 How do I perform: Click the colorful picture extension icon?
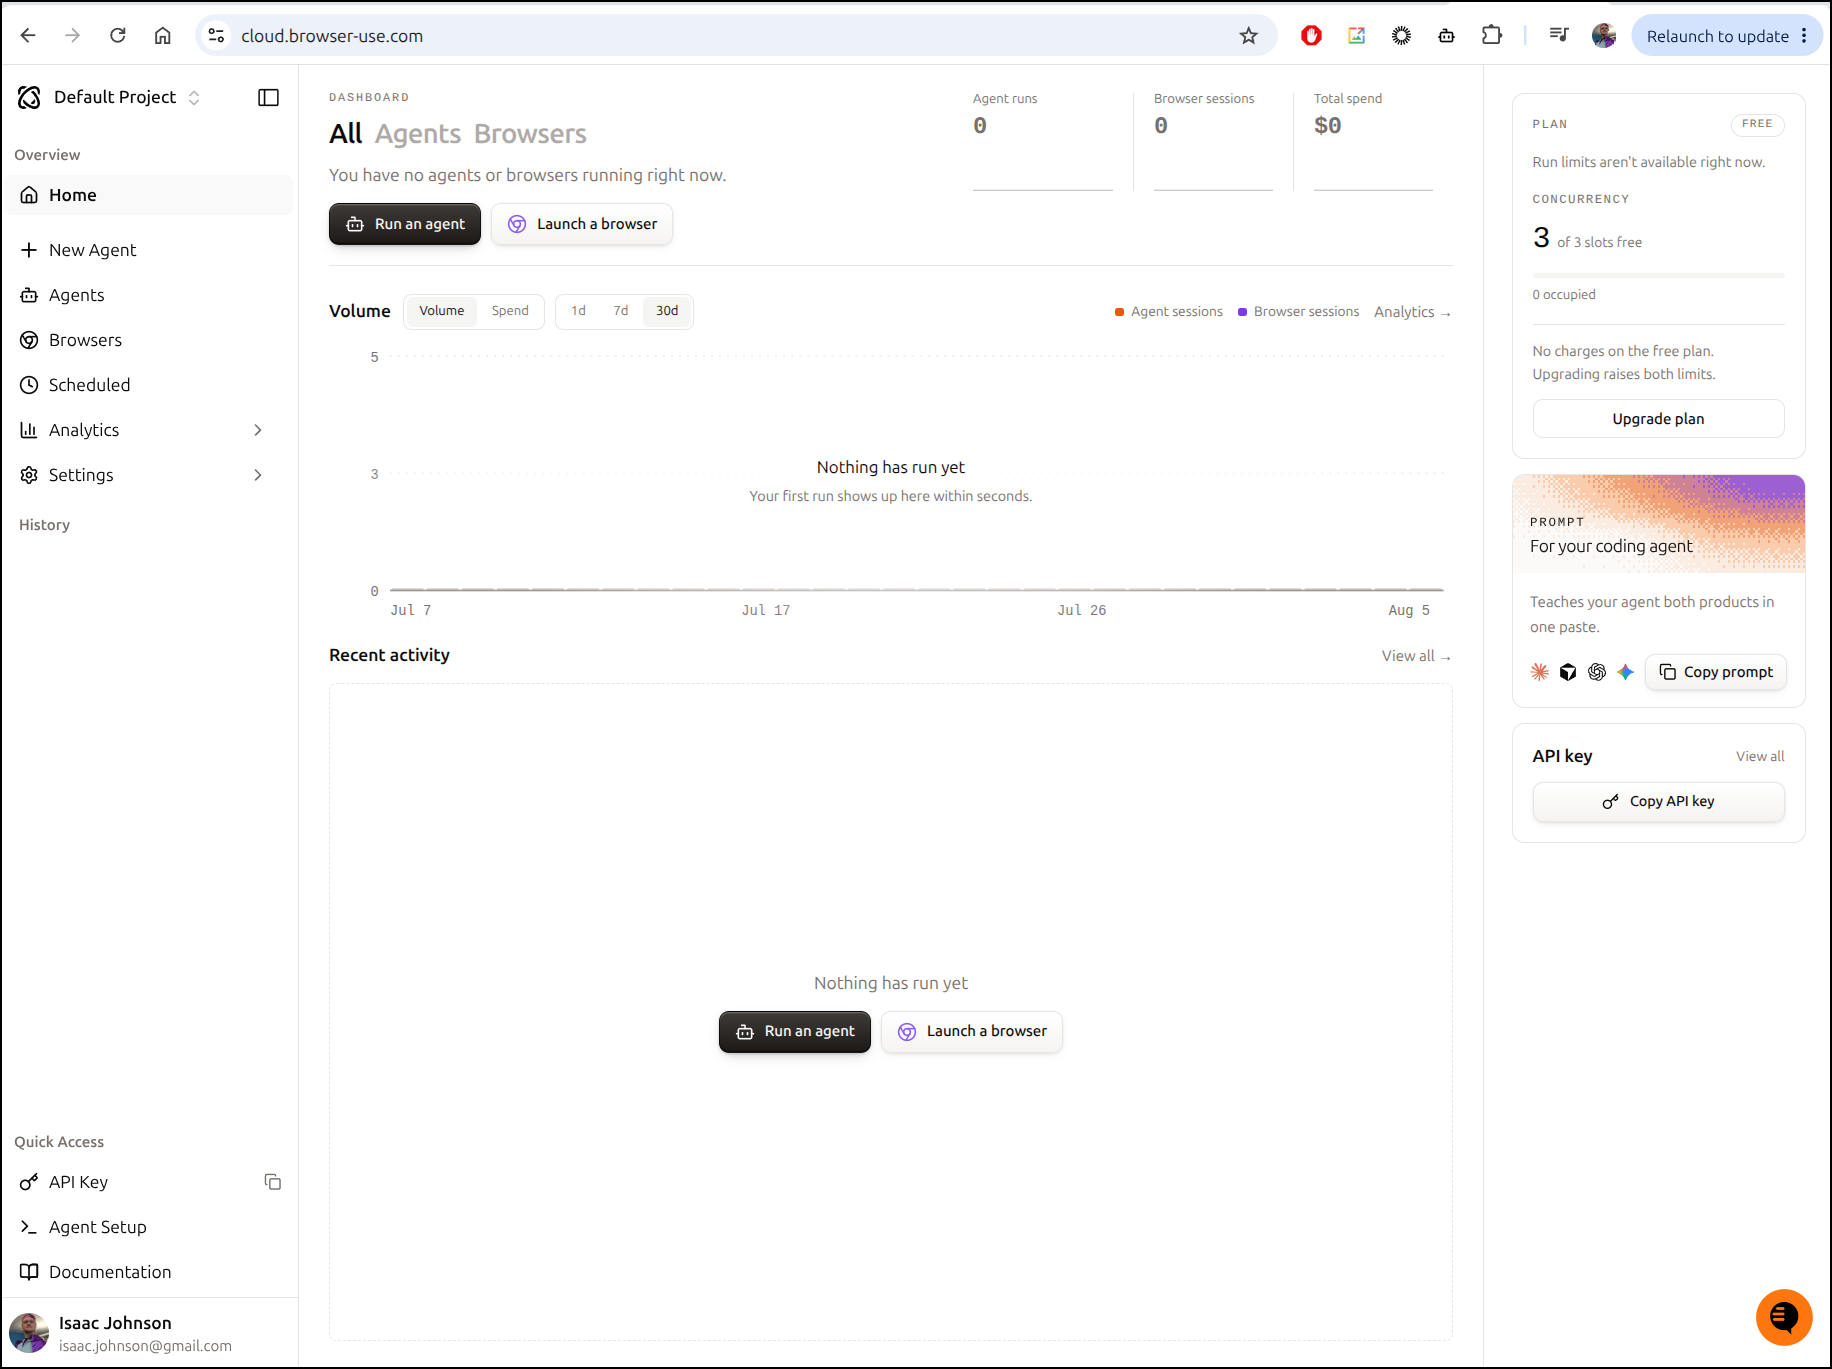(x=1356, y=36)
